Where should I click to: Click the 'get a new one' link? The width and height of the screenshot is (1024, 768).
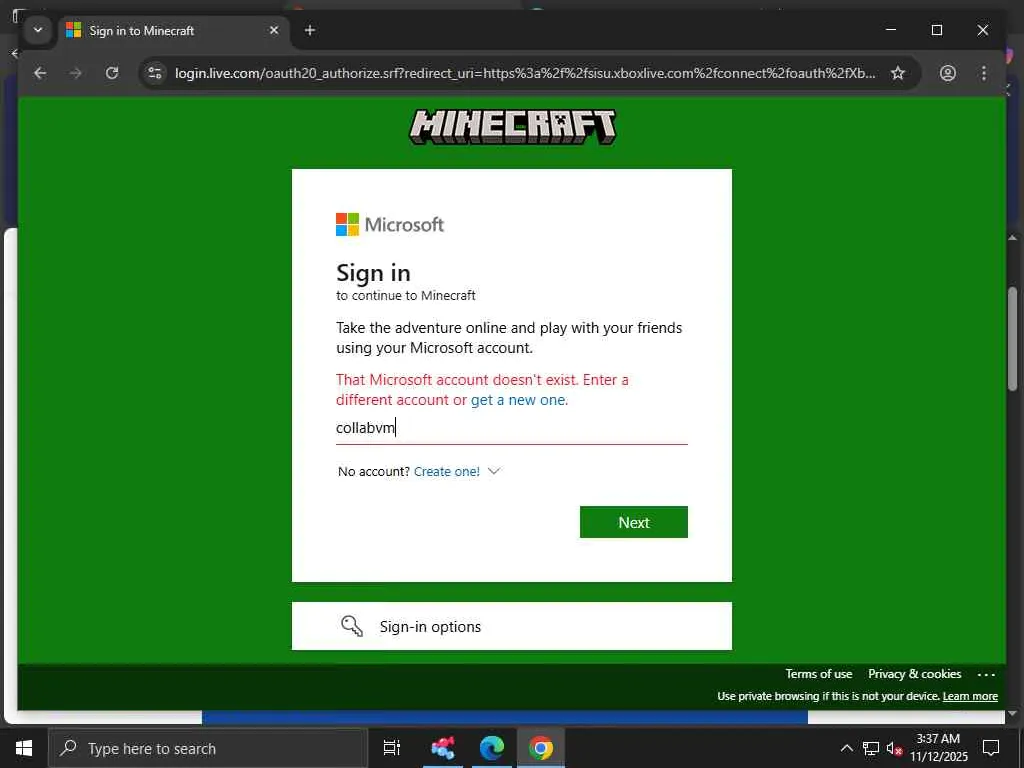point(519,400)
